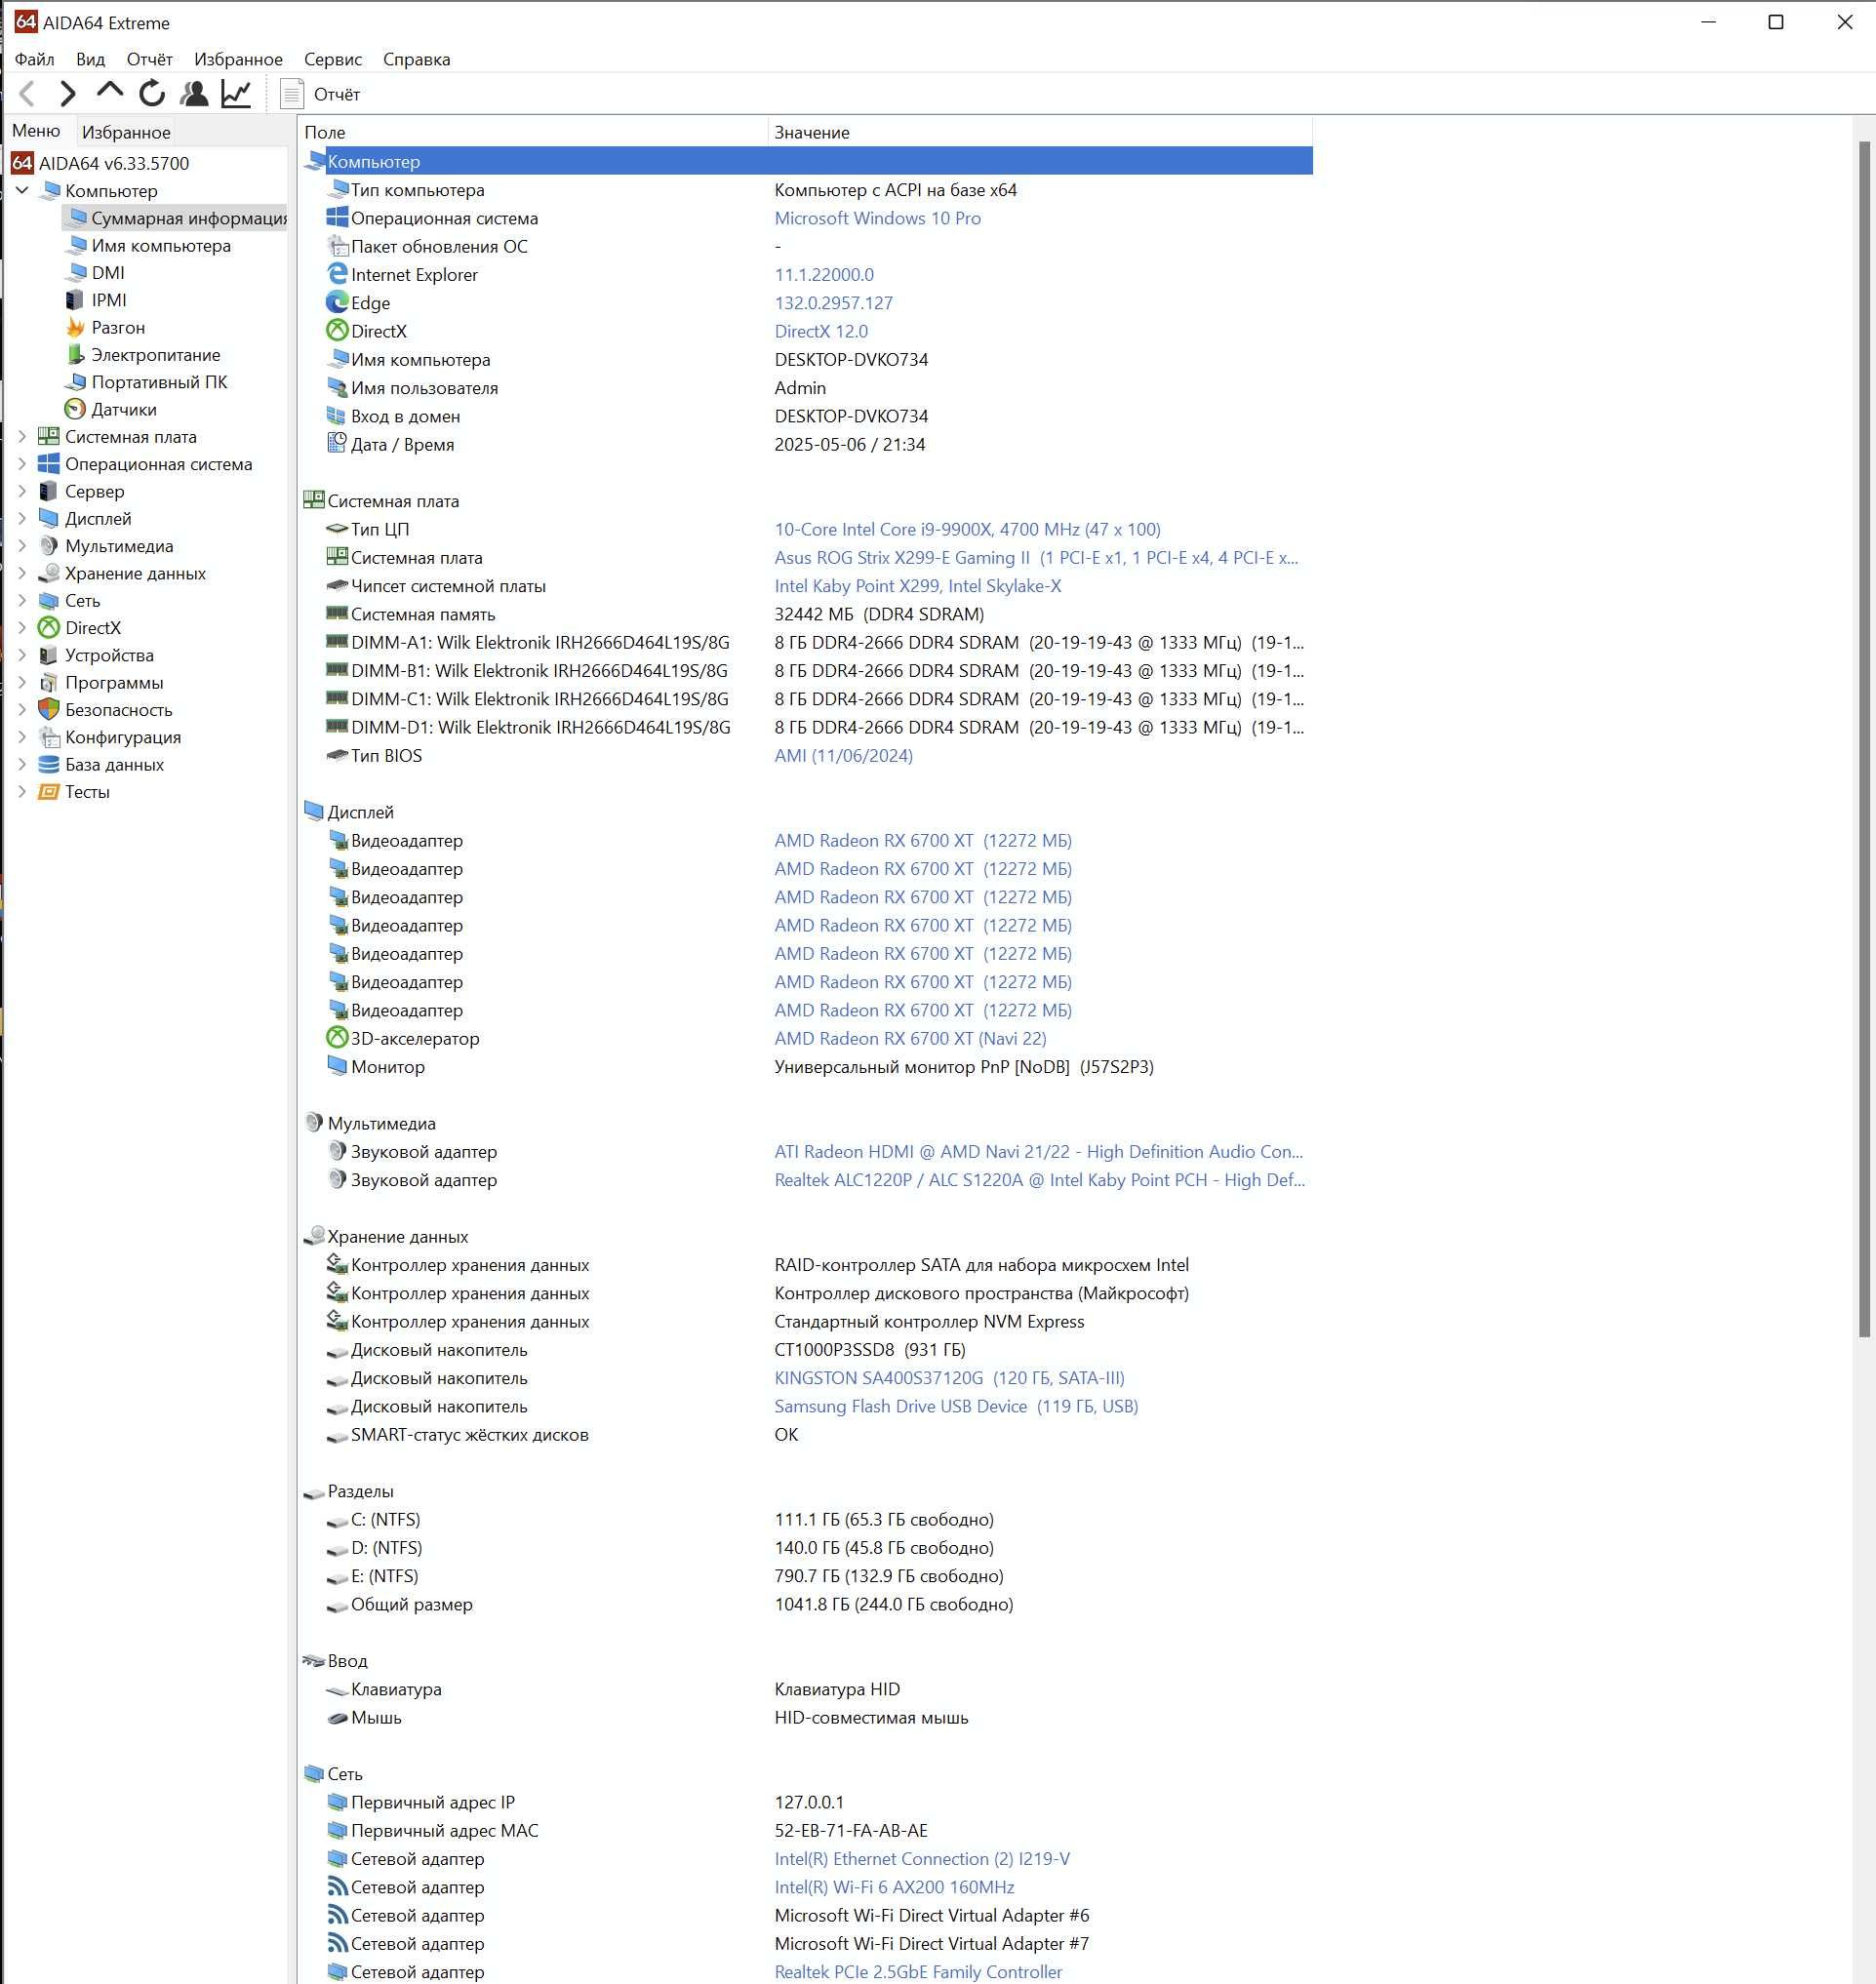The height and width of the screenshot is (1984, 1876).
Task: Open Intel Ethernet Connection I219-V link
Action: point(922,1859)
